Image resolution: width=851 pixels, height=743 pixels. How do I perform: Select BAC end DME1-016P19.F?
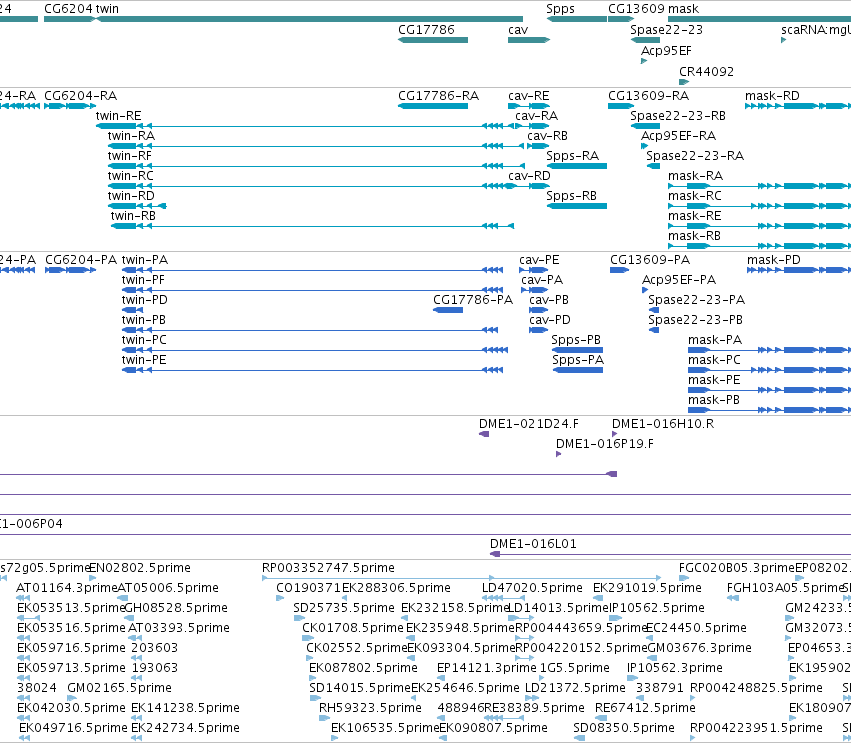(605, 444)
